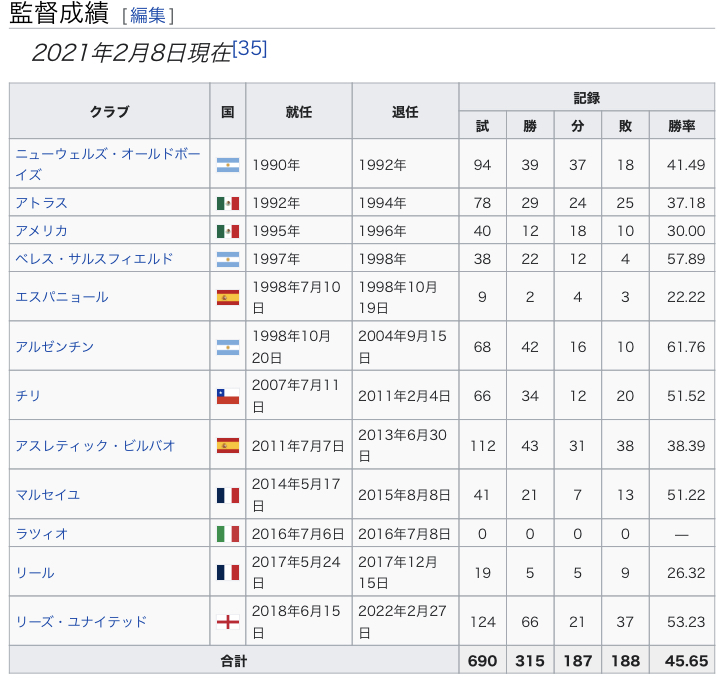Open the エスパニョール club link

[x=62, y=297]
